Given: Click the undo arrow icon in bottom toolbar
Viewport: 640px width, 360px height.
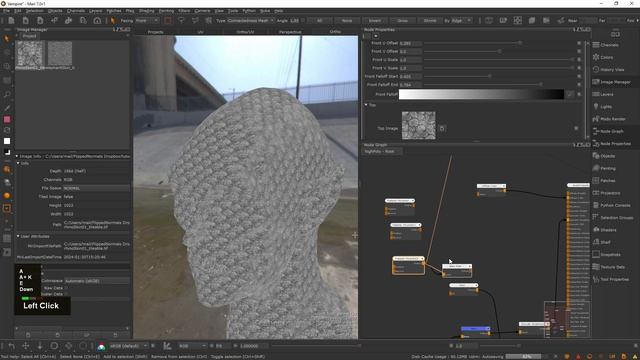Looking at the screenshot, I should pos(11,346).
